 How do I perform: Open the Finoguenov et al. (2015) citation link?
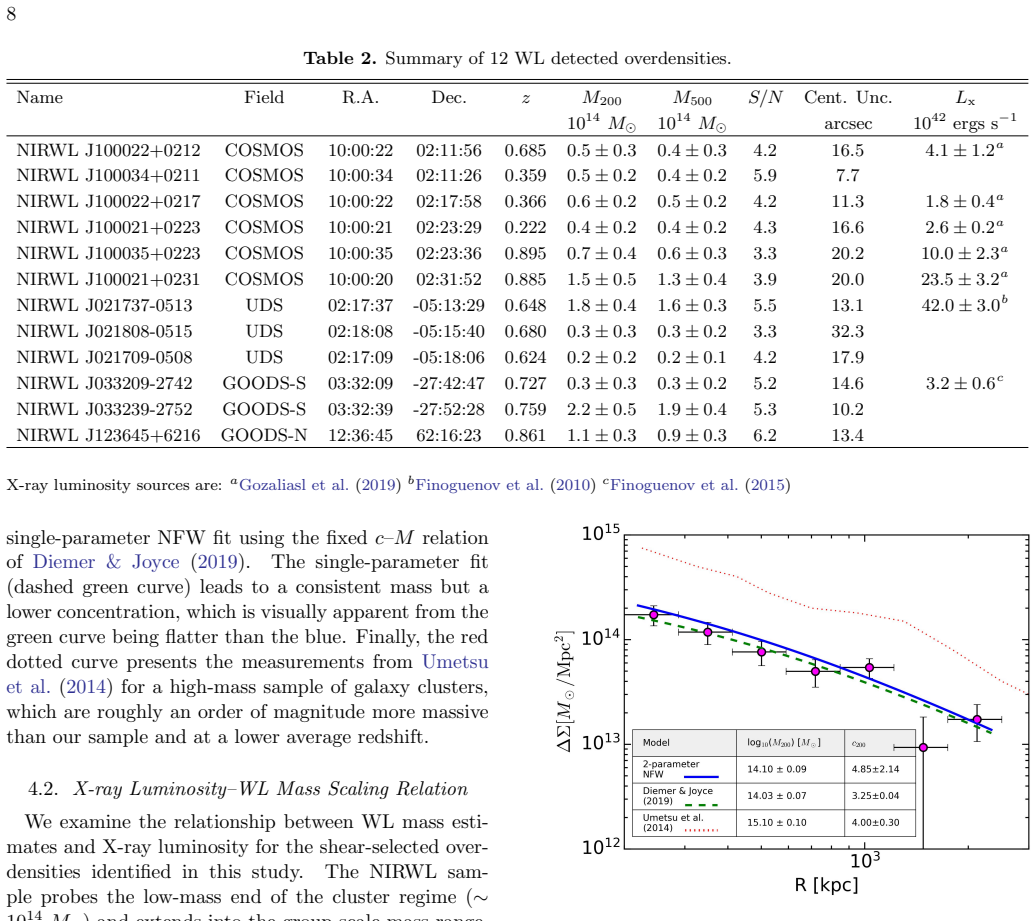(700, 485)
